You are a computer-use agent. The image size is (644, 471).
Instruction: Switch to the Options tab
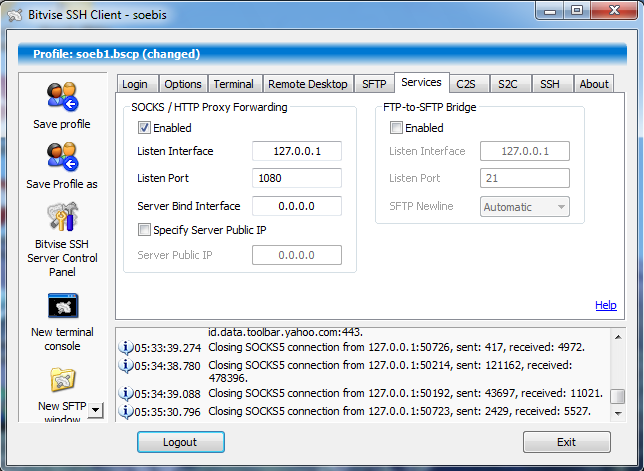(183, 84)
